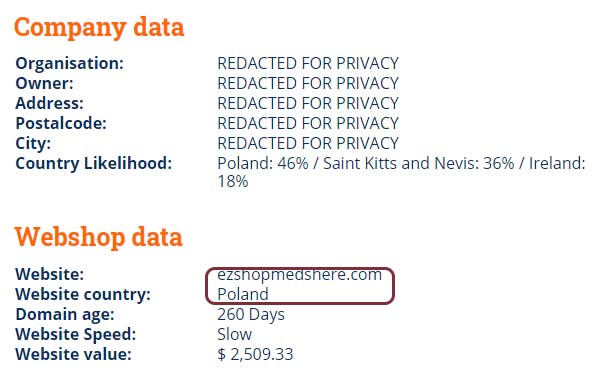This screenshot has height=377, width=601.
Task: Click the Organisation label
Action: coord(70,63)
